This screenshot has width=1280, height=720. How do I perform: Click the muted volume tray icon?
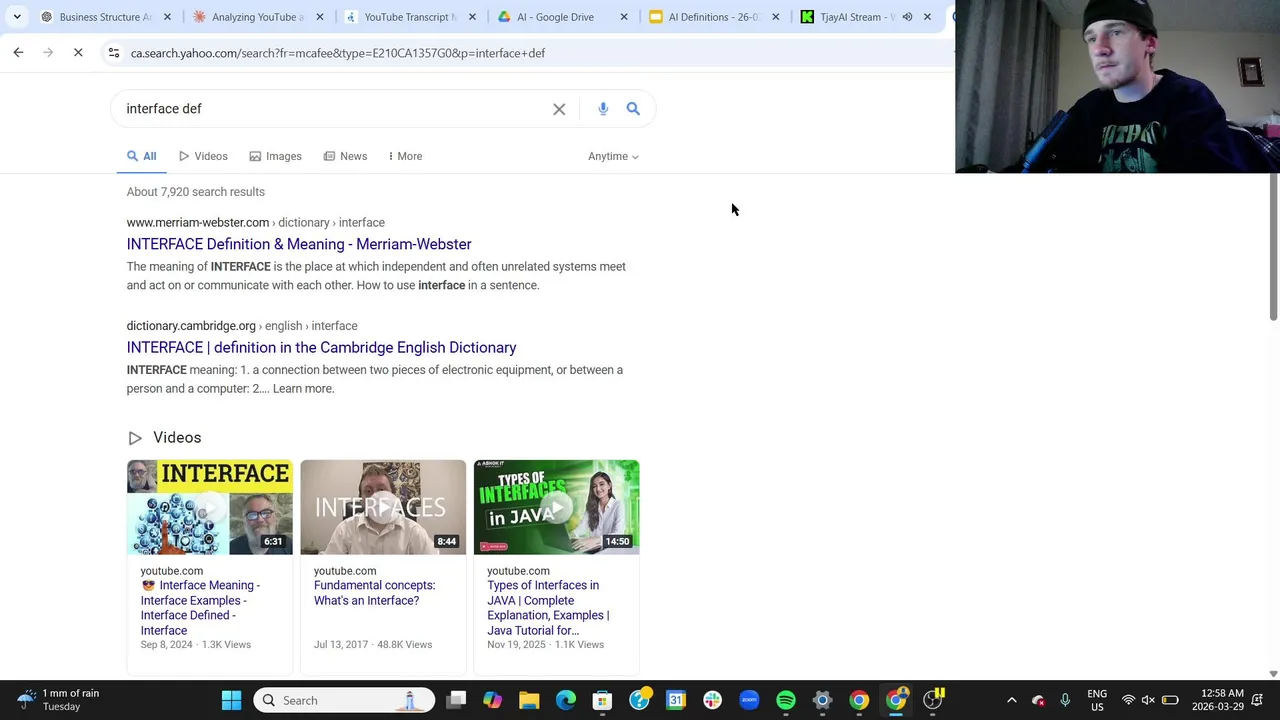1148,700
